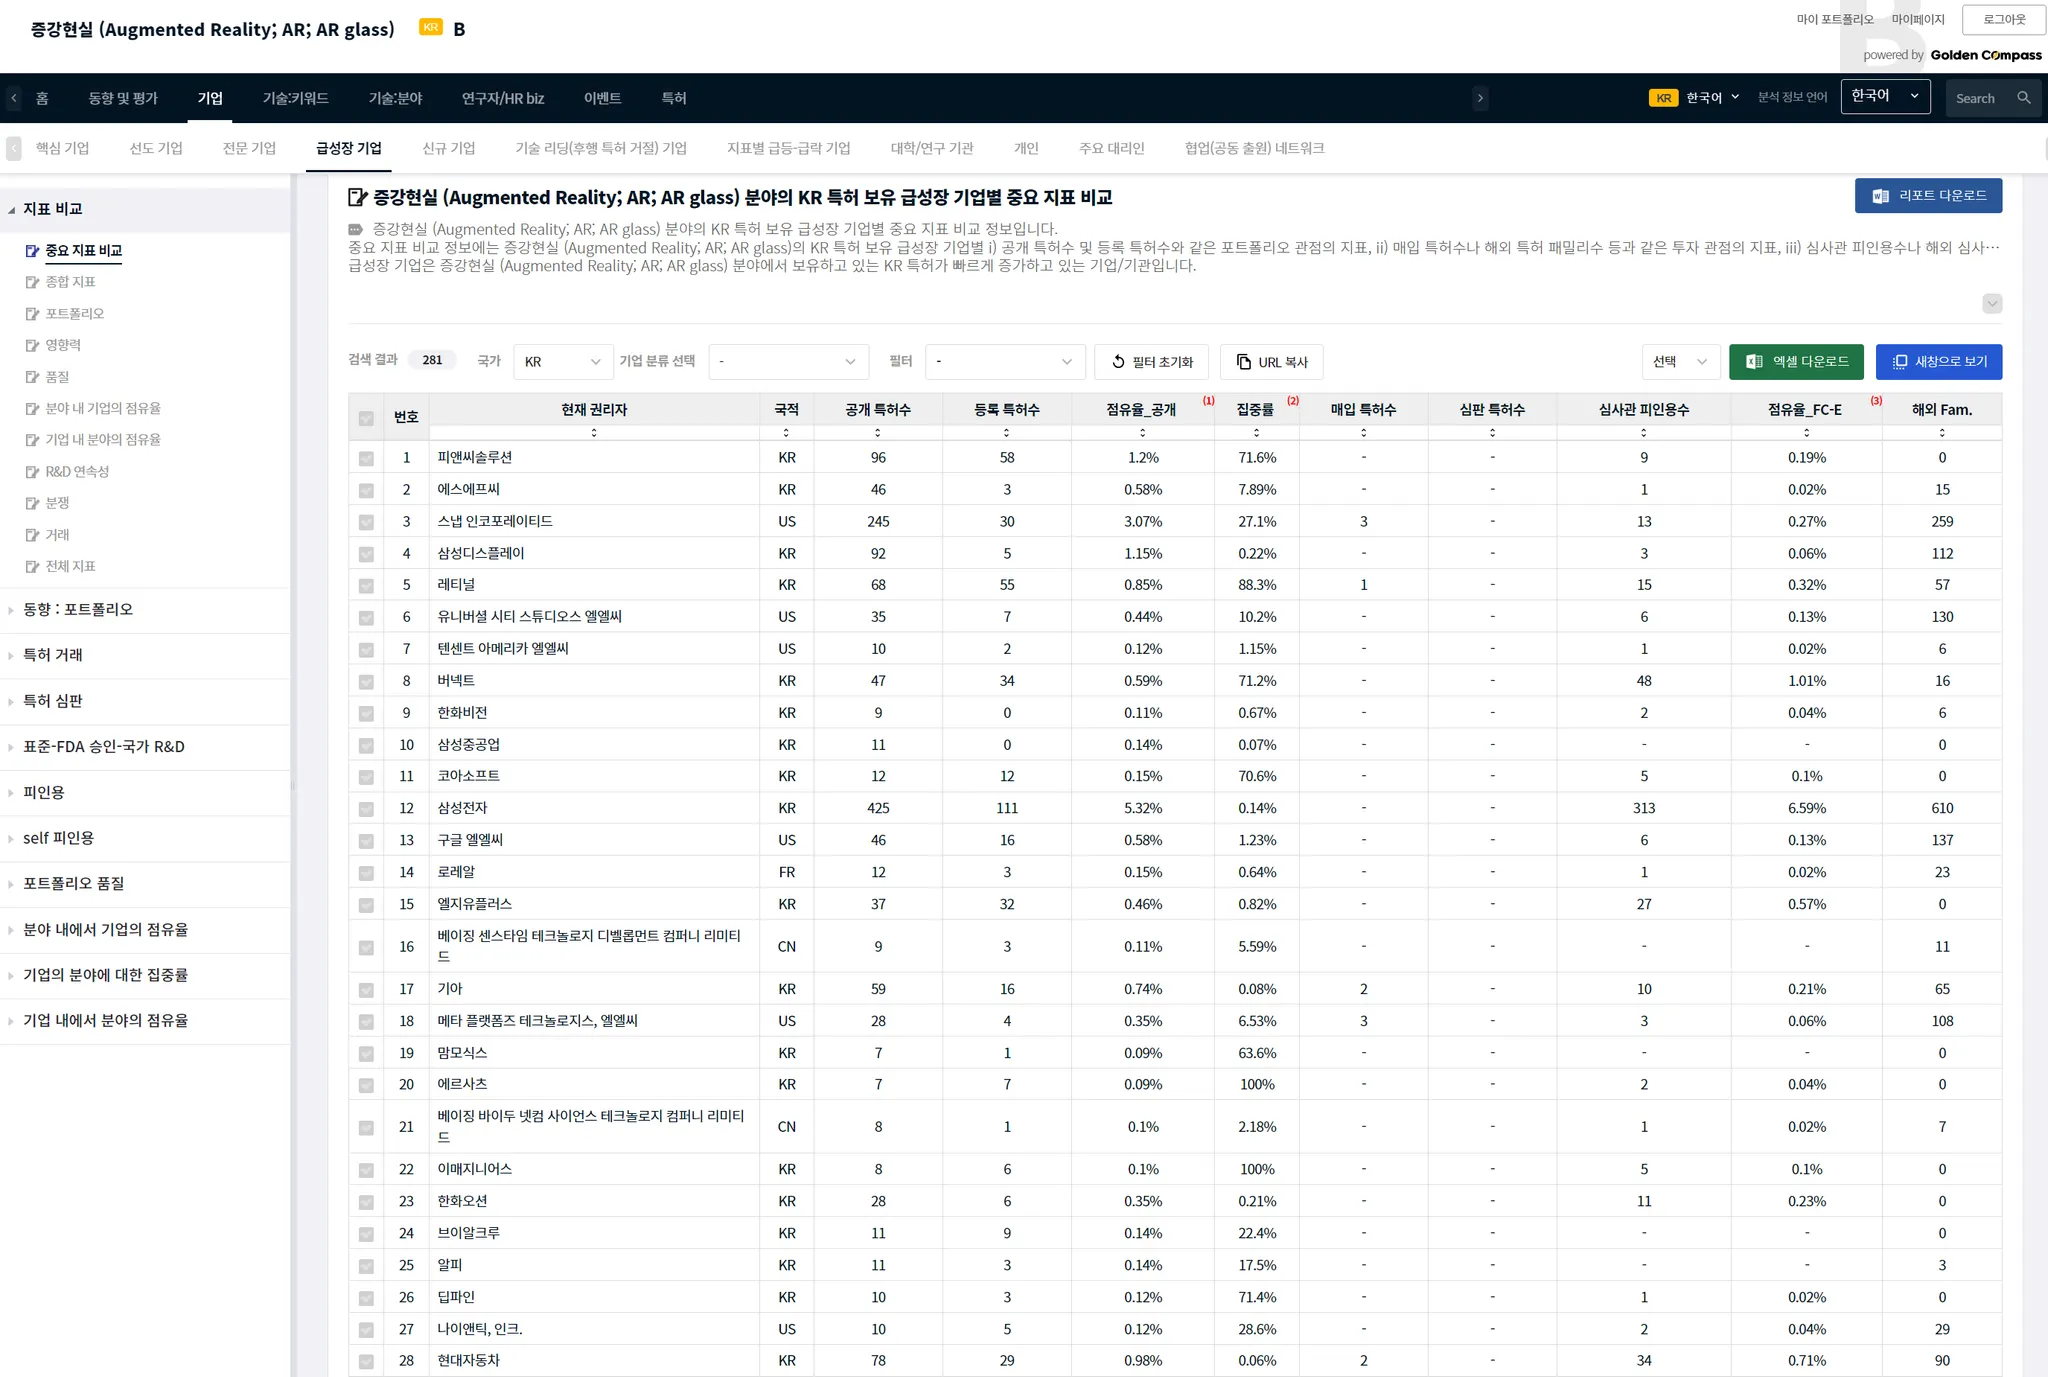Collapse the description chevron below summary text

[x=1991, y=304]
